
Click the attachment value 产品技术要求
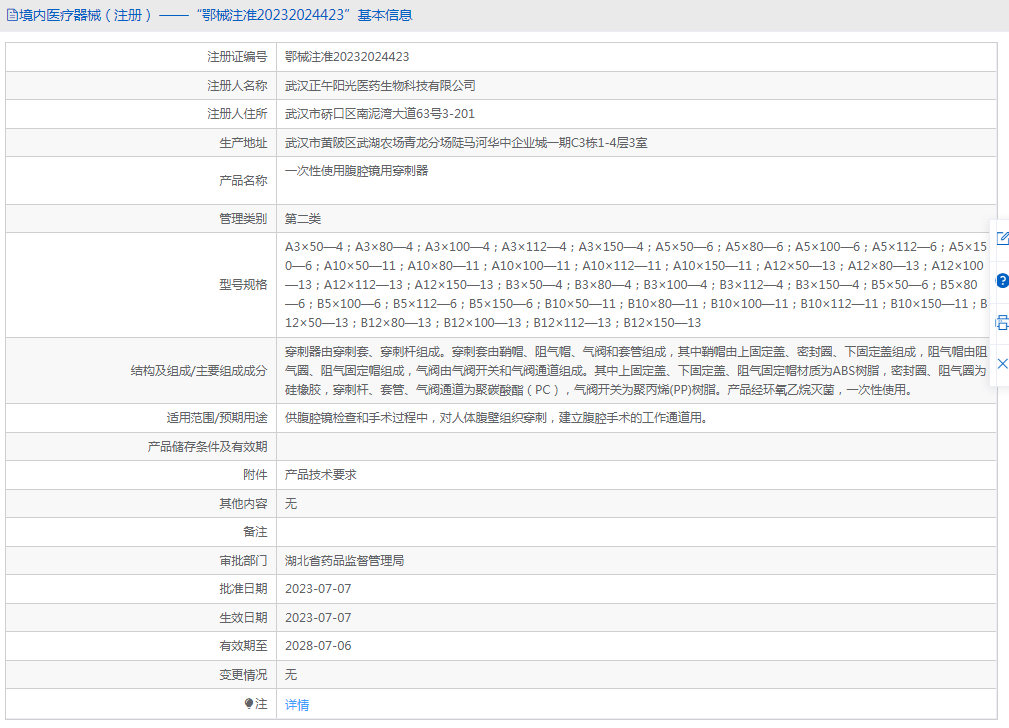pyautogui.click(x=320, y=474)
